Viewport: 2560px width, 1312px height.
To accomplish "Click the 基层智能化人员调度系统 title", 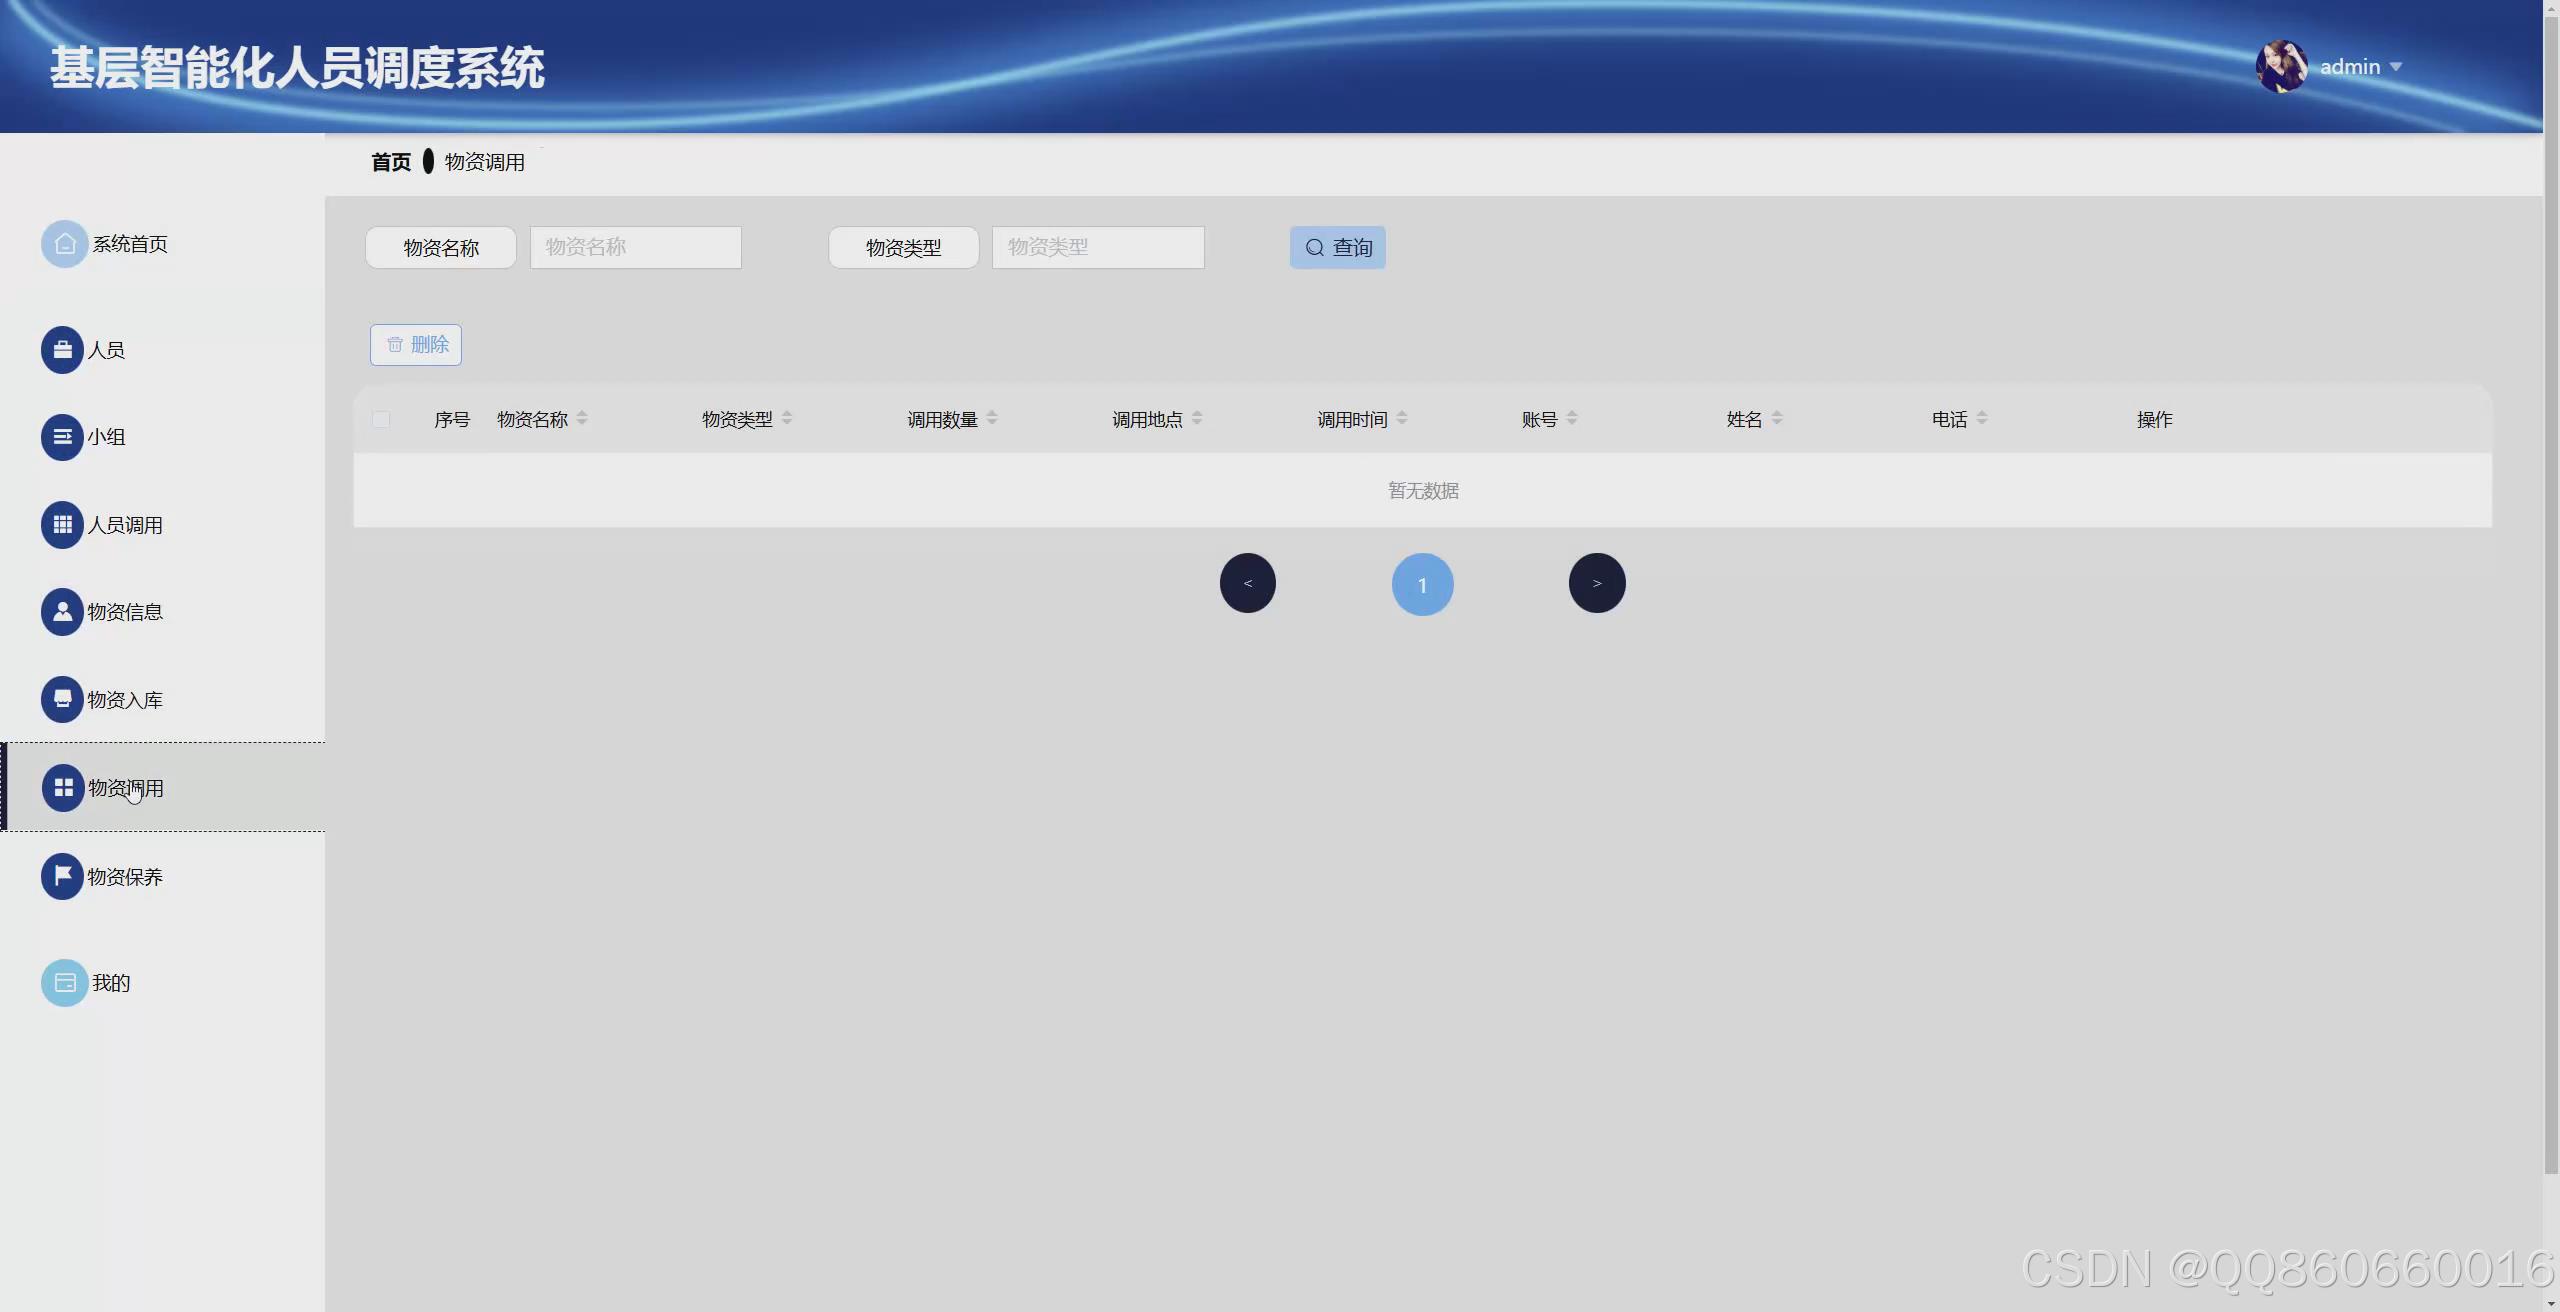I will pyautogui.click(x=297, y=68).
